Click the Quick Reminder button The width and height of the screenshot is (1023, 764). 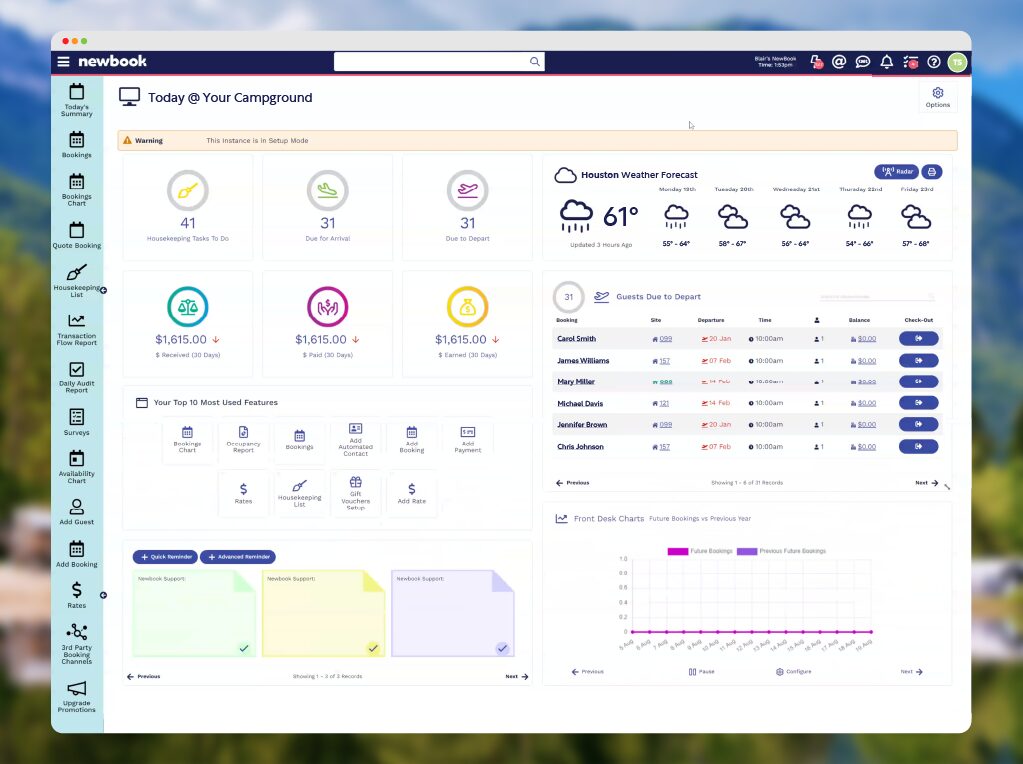[164, 557]
